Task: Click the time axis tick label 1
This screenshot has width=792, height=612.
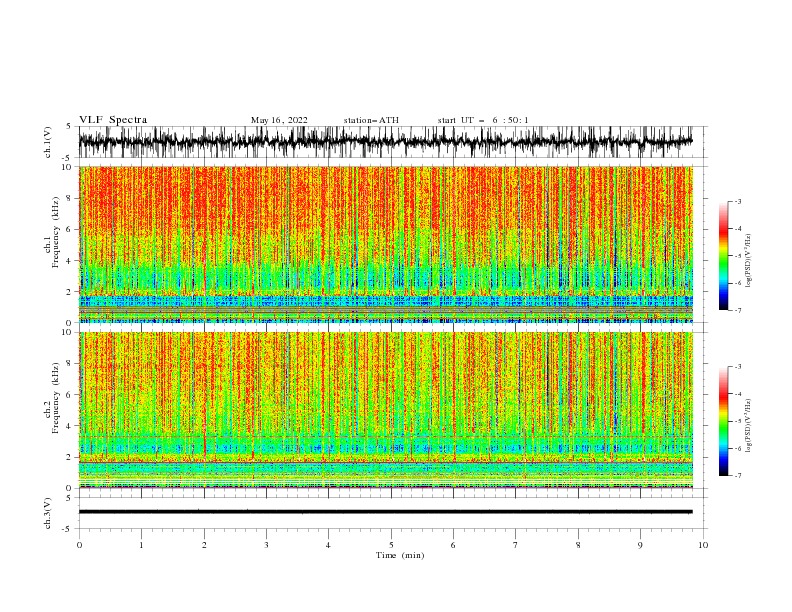Action: [x=141, y=545]
